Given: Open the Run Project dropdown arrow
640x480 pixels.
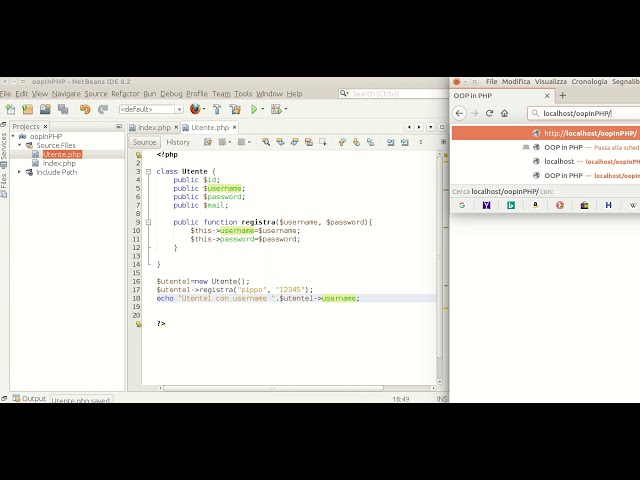Looking at the screenshot, I should tap(262, 109).
